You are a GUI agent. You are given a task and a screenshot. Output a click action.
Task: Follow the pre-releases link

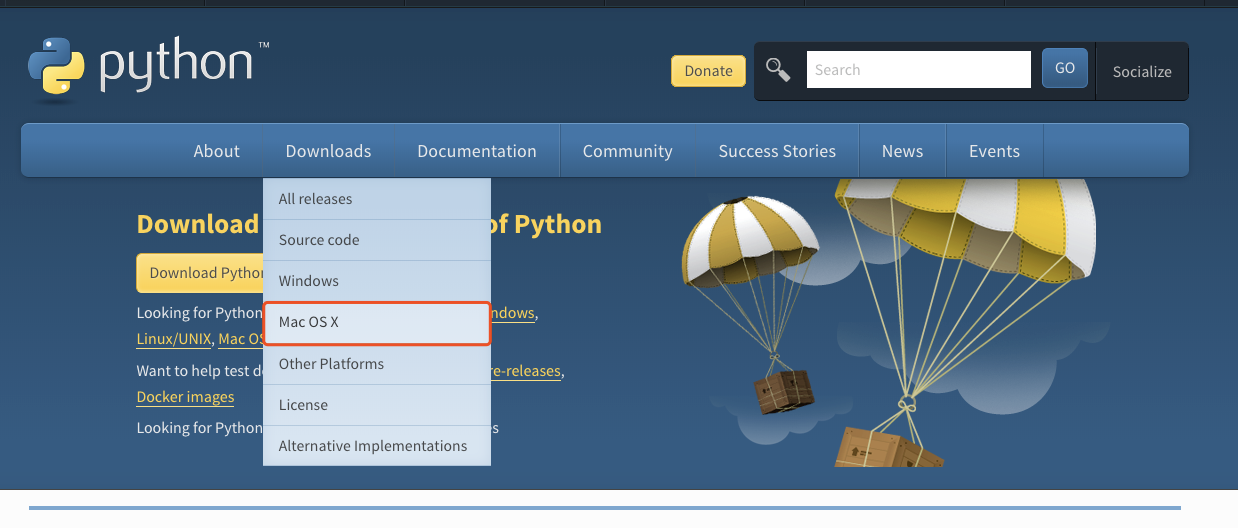click(525, 371)
